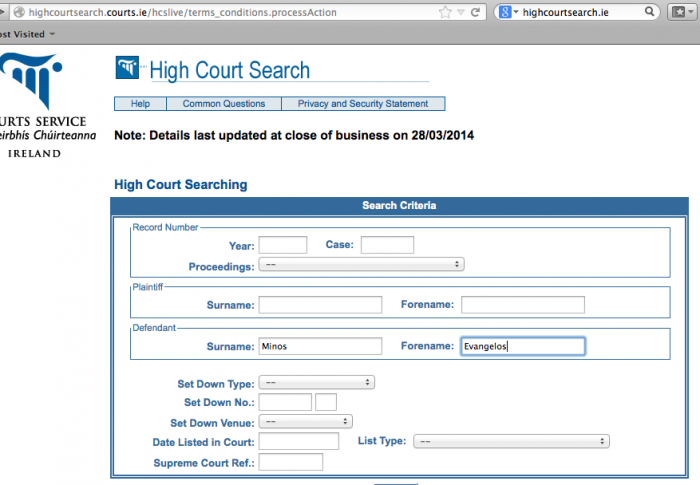Click the Date Listed in Court field
Image resolution: width=700 pixels, height=485 pixels.
(x=299, y=441)
